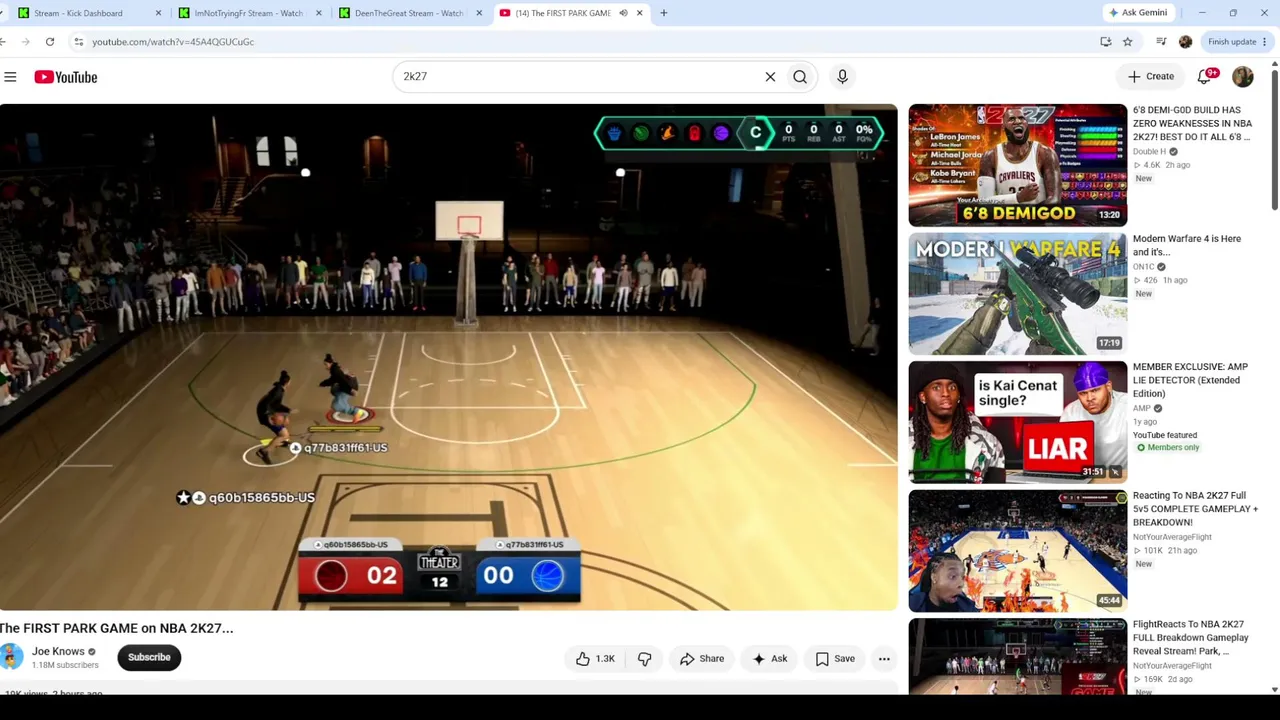Open "FlightReacts To NBA 2K27" title
Viewport: 1280px width, 720px height.
pos(1191,637)
